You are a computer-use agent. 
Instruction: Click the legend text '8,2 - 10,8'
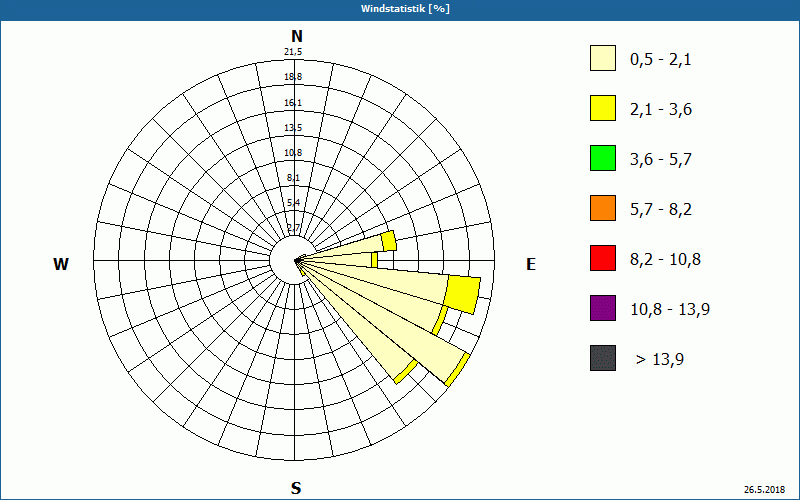pyautogui.click(x=665, y=260)
